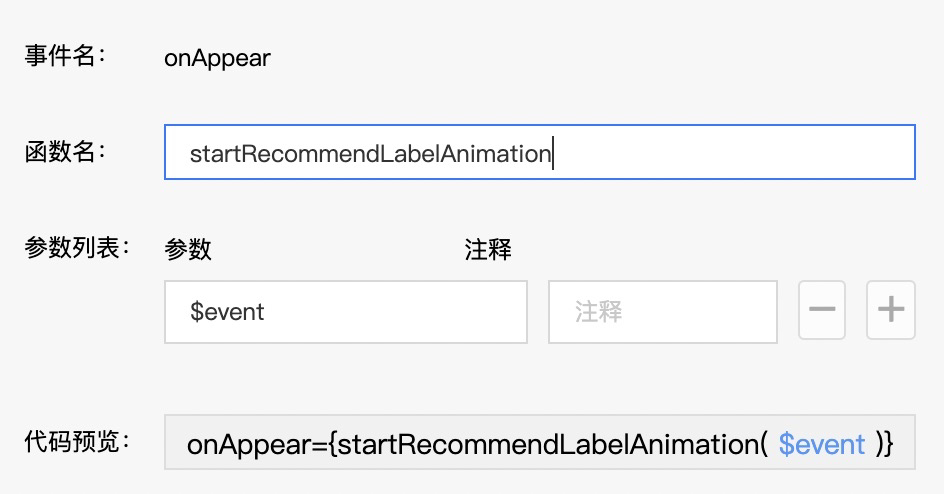Click the minus button to remove parameter

(x=822, y=310)
